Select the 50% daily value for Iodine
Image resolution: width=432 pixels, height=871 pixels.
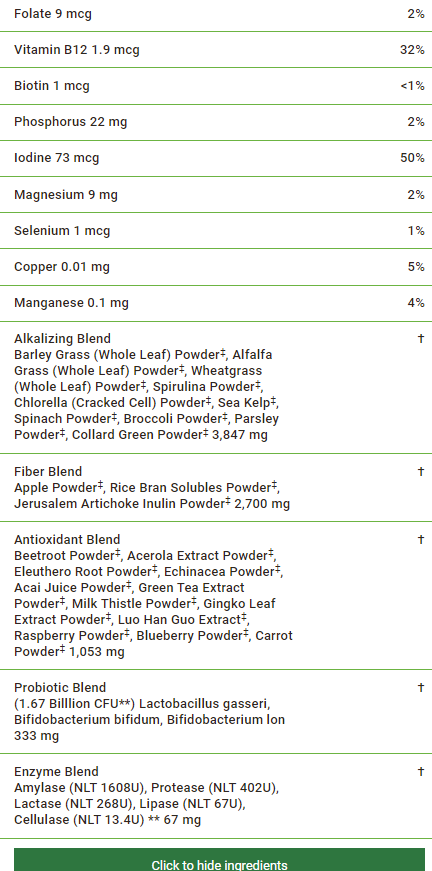(412, 158)
